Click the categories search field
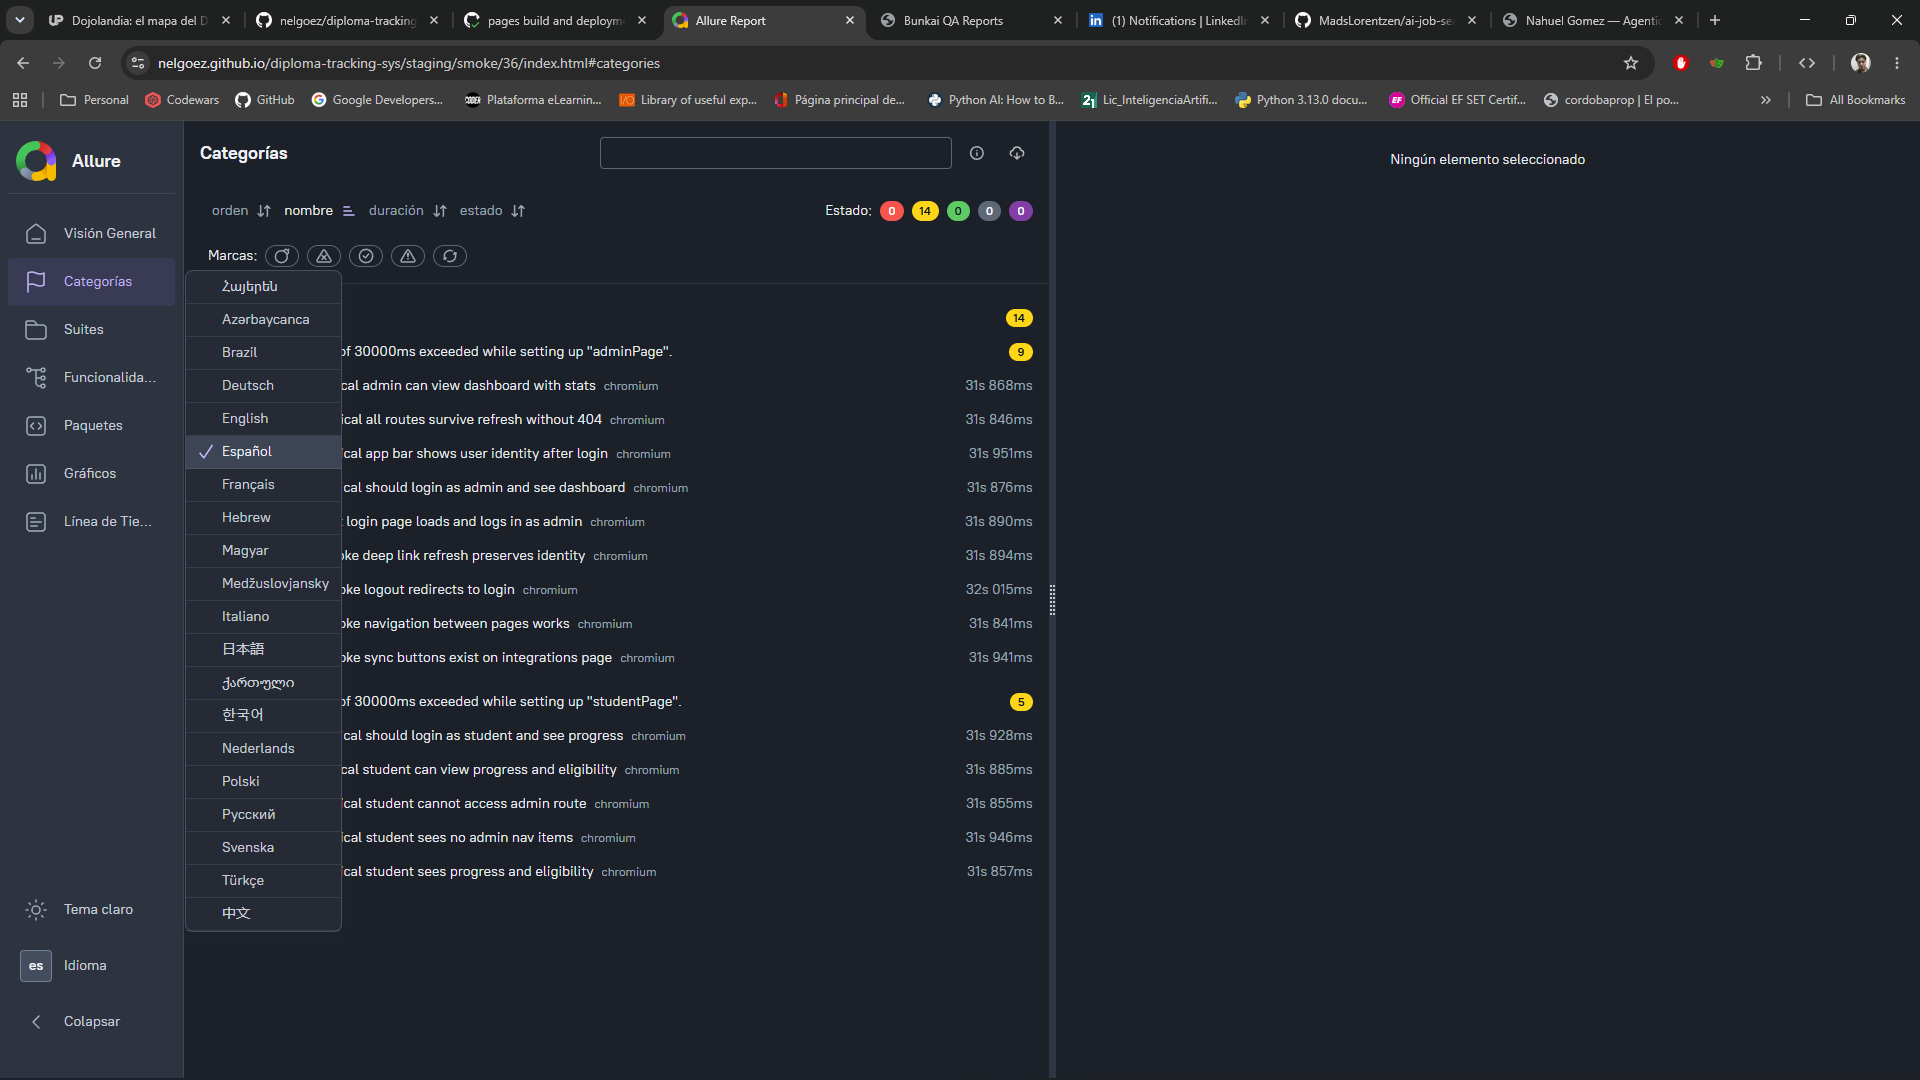The width and height of the screenshot is (1920, 1080). coord(775,153)
